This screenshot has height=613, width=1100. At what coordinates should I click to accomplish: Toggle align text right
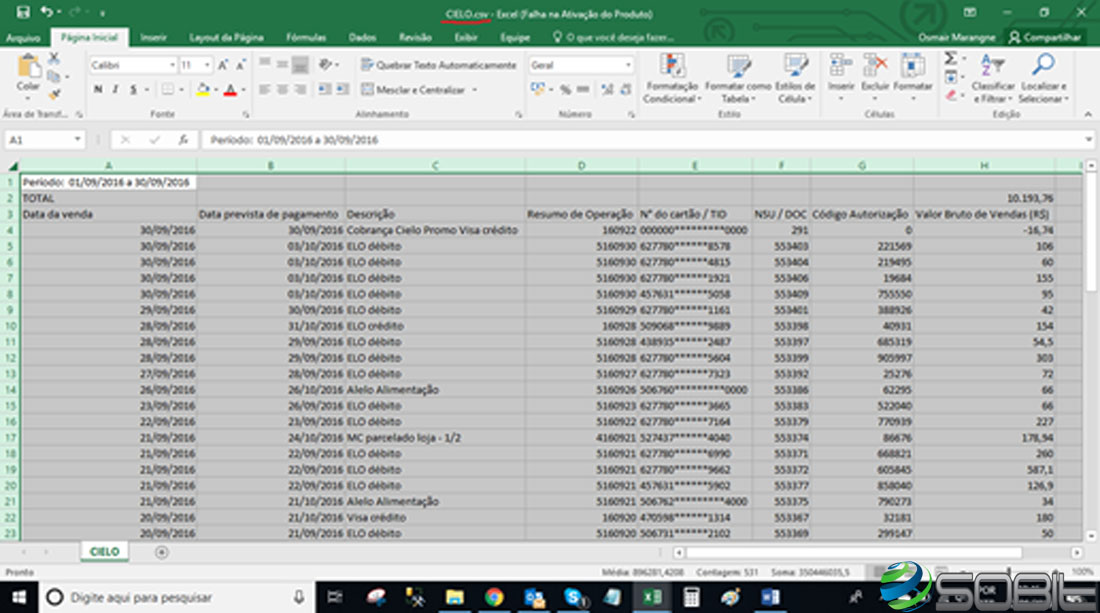click(x=300, y=90)
